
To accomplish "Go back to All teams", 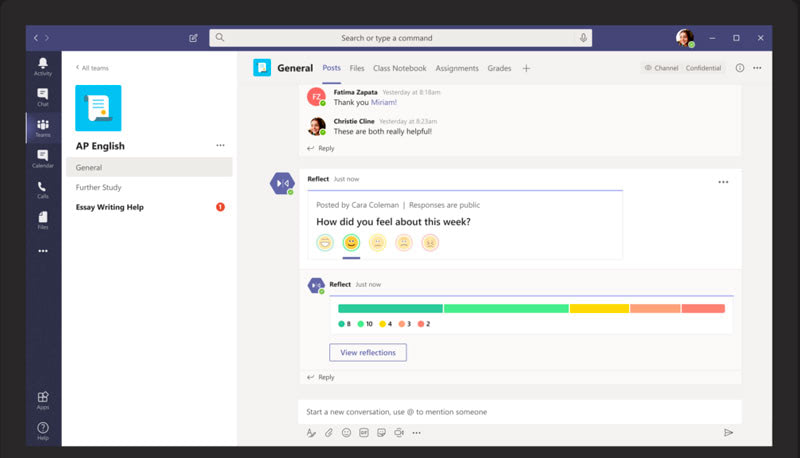I will coord(92,68).
